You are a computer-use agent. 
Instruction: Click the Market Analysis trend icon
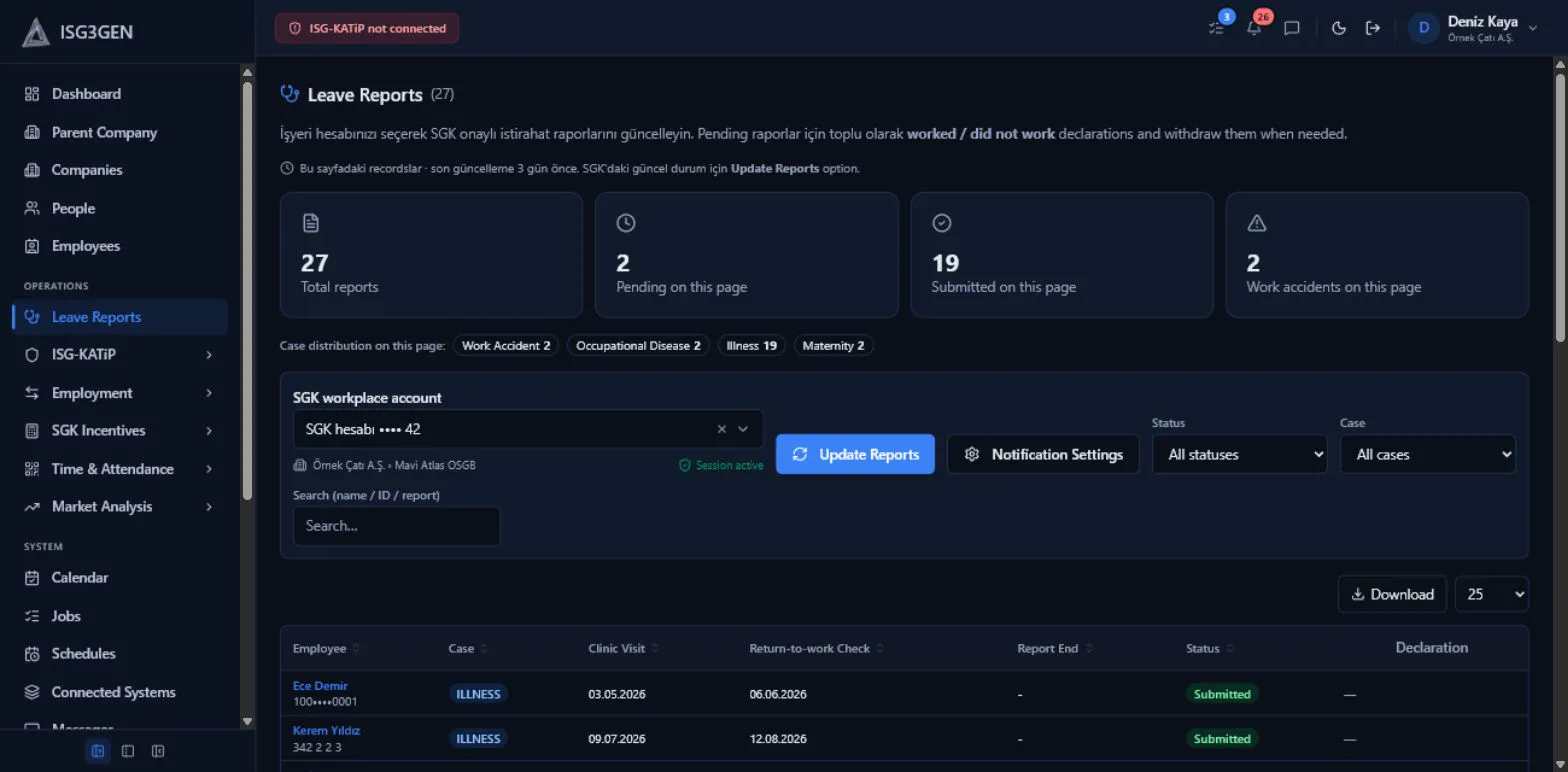point(32,507)
